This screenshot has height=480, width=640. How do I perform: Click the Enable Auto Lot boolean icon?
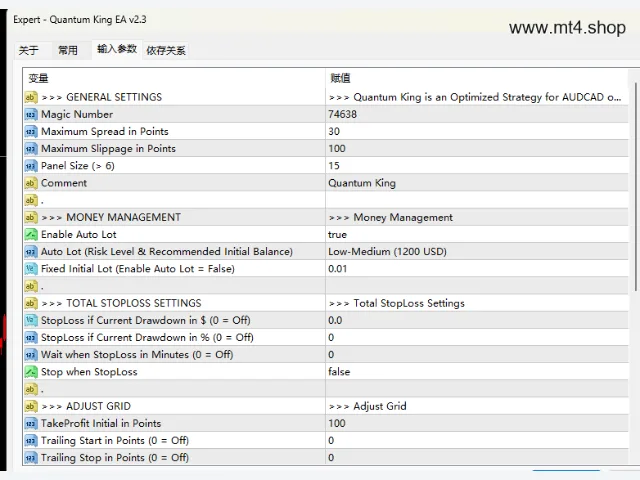tap(31, 234)
